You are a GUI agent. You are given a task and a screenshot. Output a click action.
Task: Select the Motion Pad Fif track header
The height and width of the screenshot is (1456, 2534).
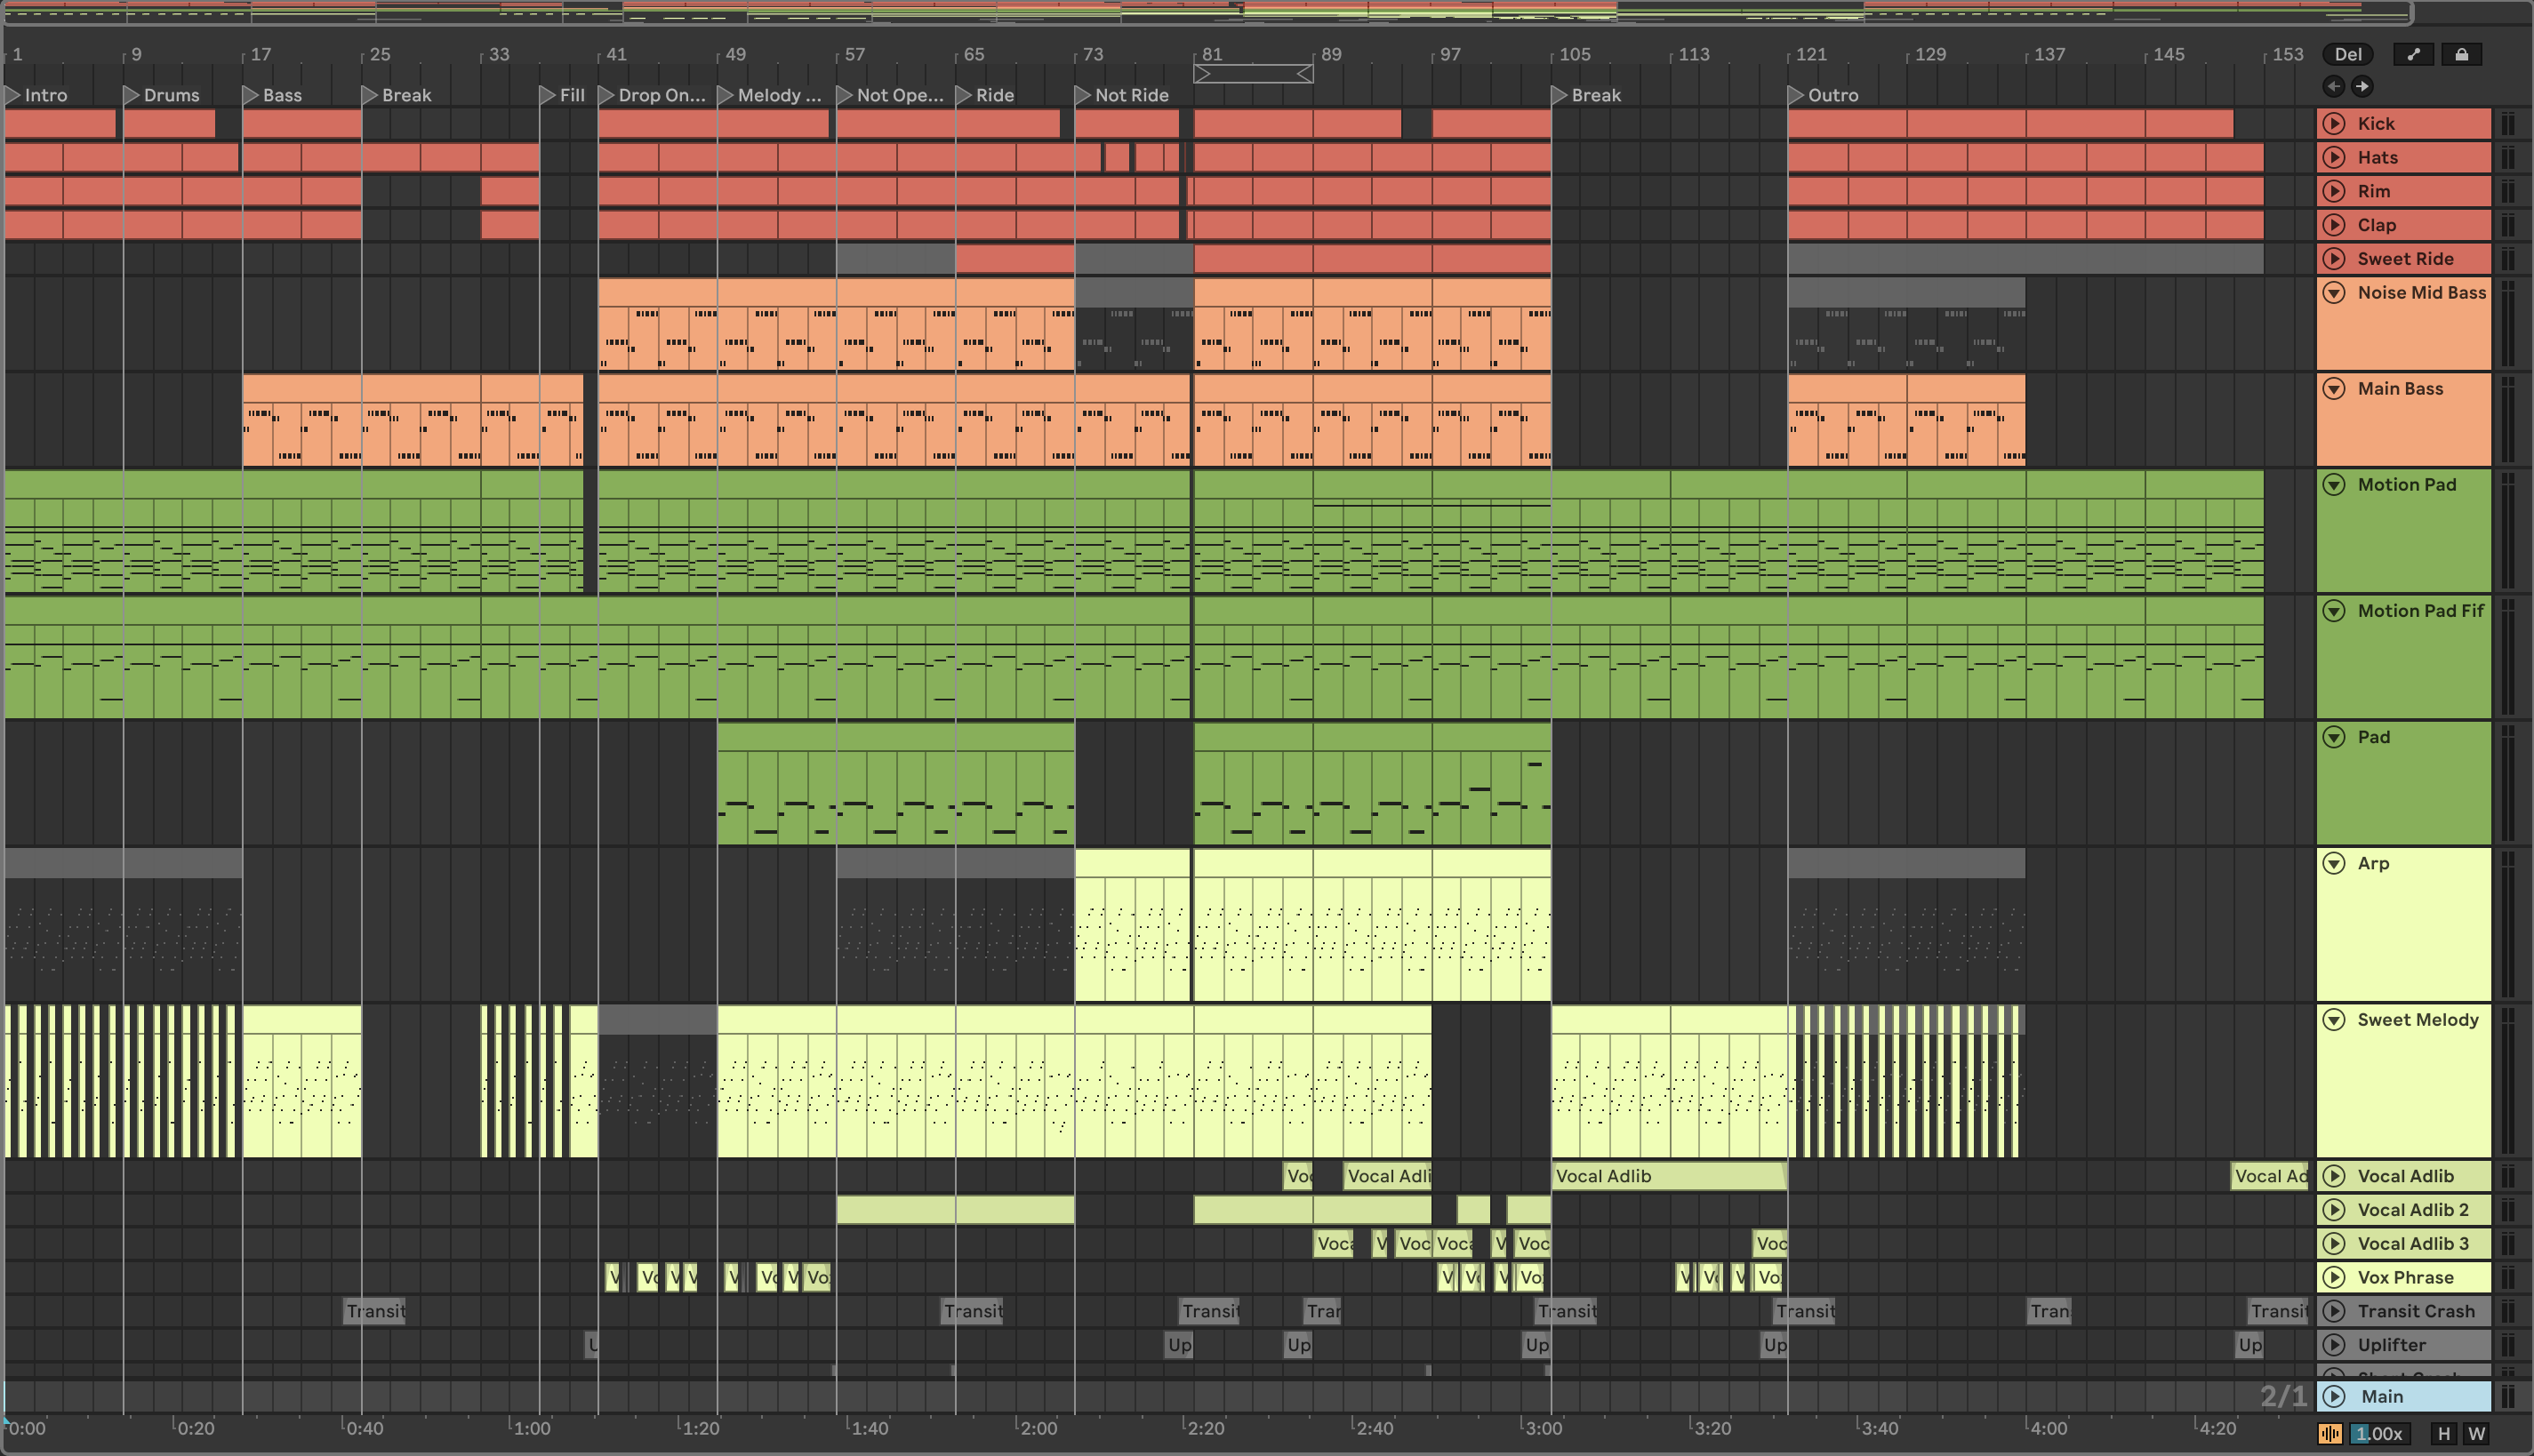point(2404,657)
